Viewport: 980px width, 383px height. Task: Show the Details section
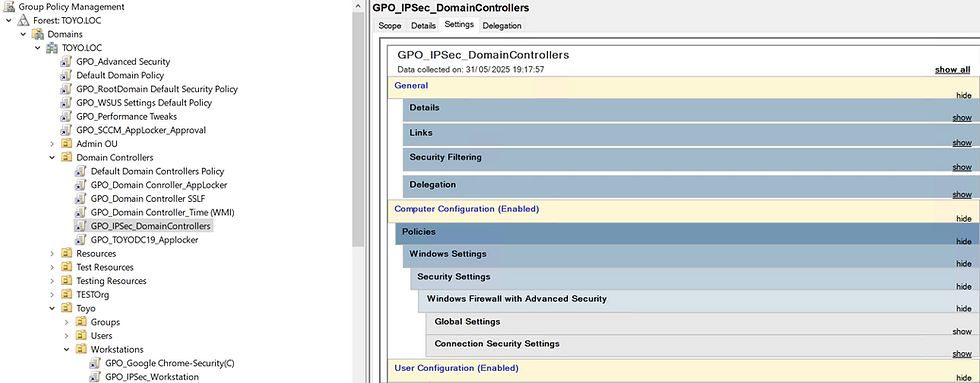pyautogui.click(x=962, y=117)
